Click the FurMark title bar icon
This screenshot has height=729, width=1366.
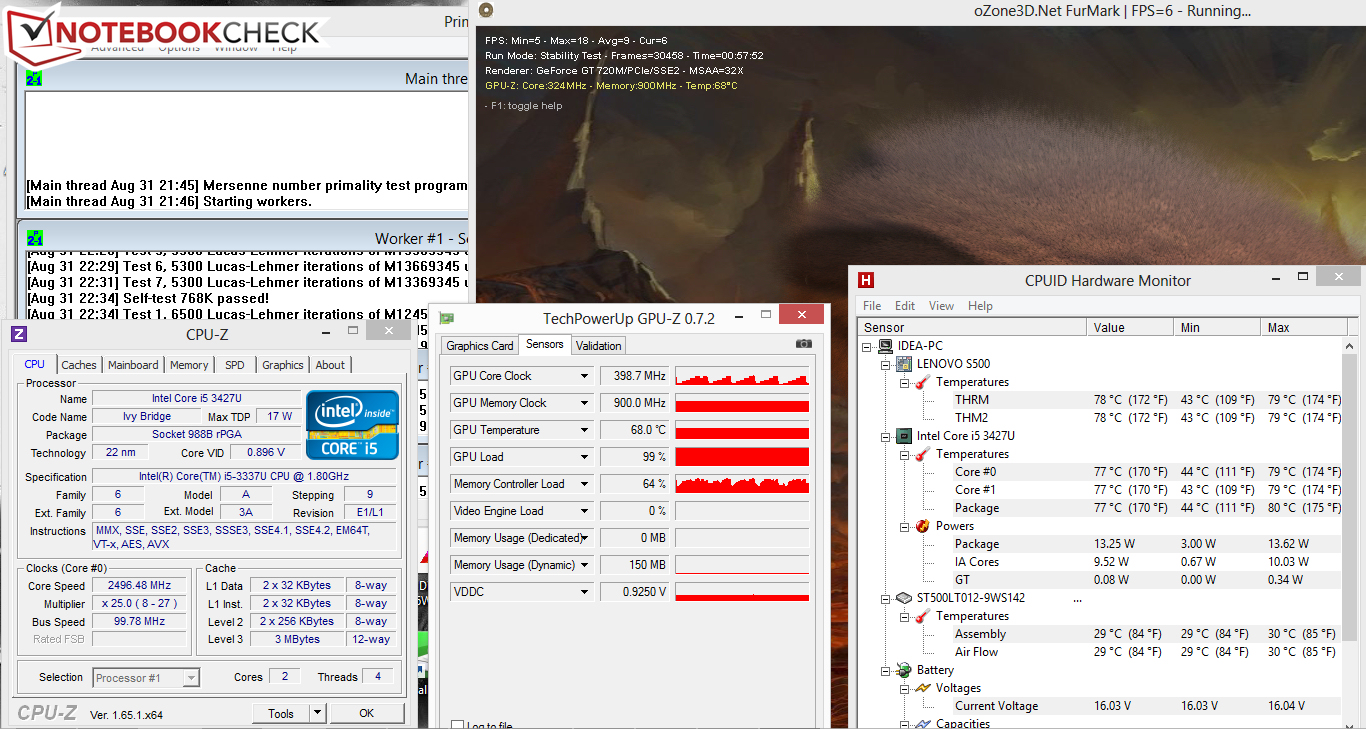click(486, 10)
